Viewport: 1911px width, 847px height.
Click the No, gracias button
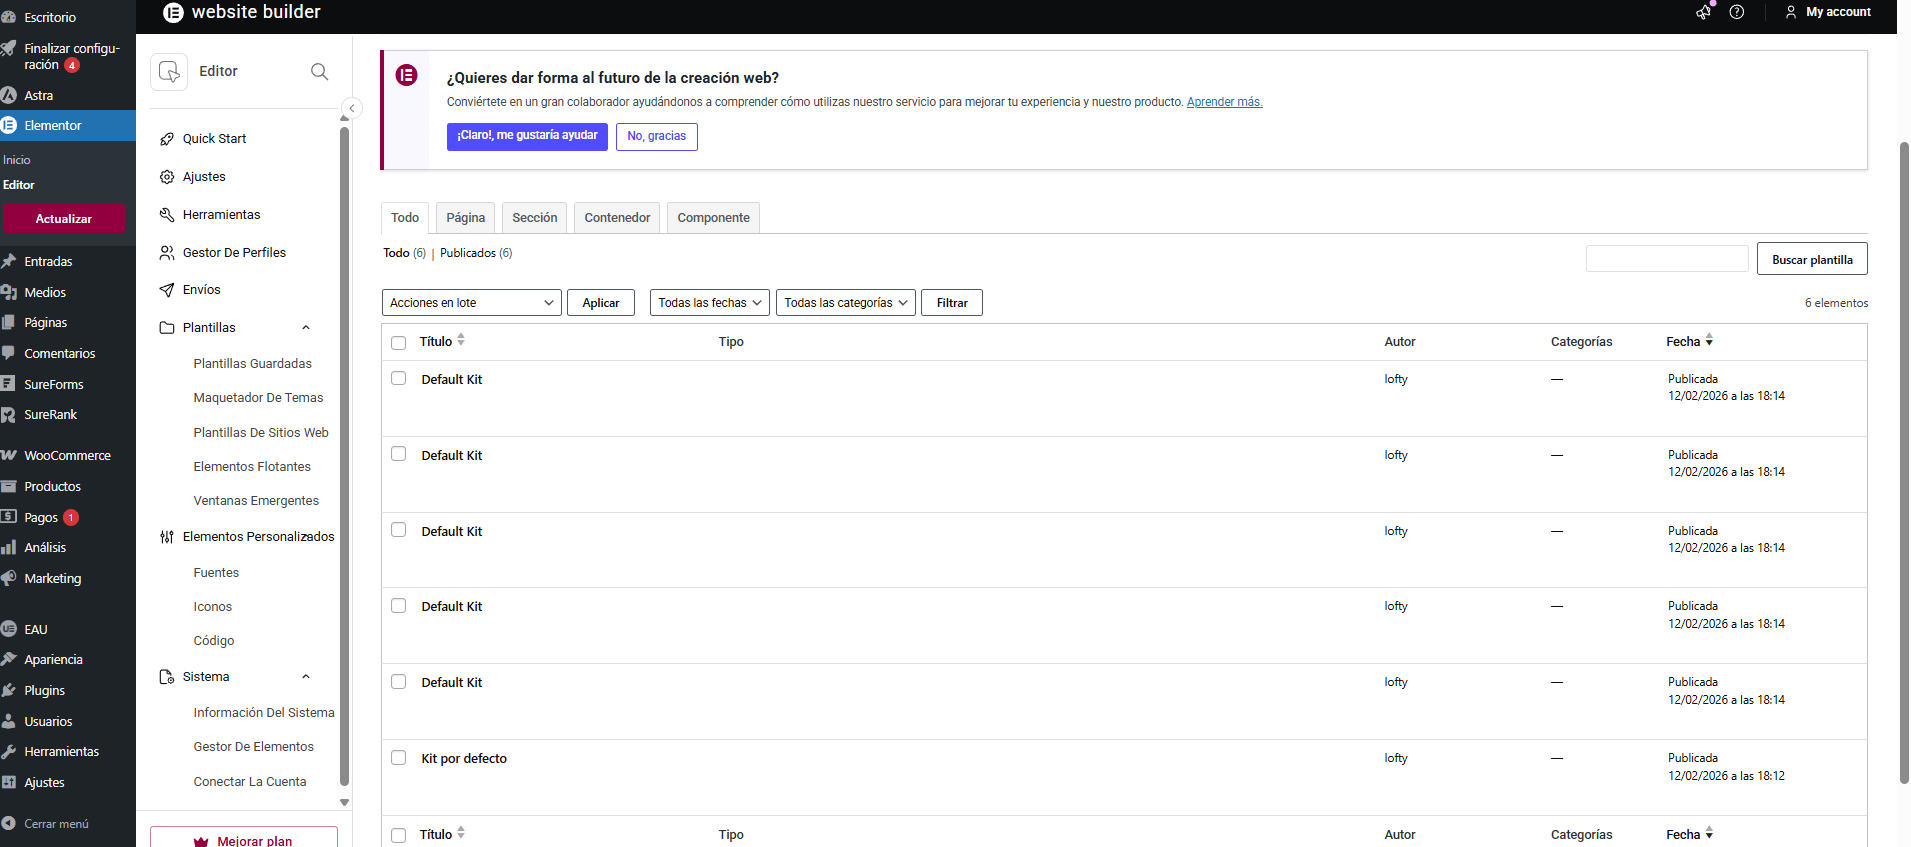click(x=656, y=136)
